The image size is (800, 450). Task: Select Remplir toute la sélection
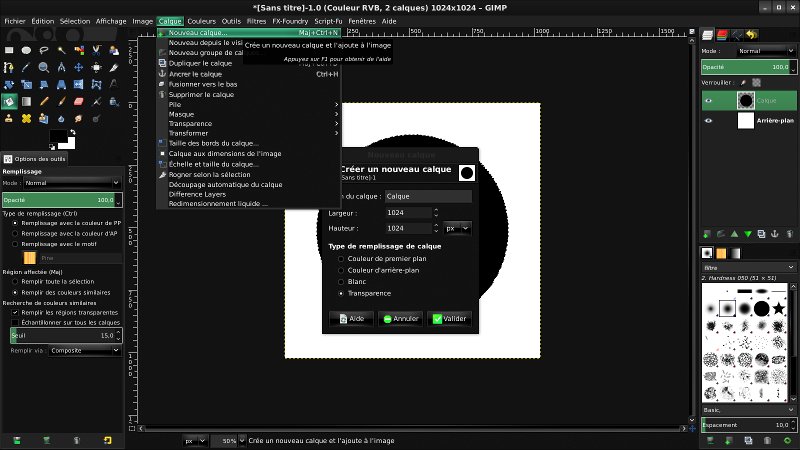[53, 282]
